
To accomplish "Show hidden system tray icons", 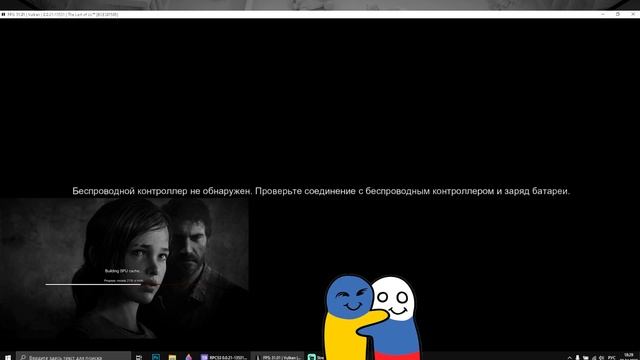I will click(x=569, y=357).
